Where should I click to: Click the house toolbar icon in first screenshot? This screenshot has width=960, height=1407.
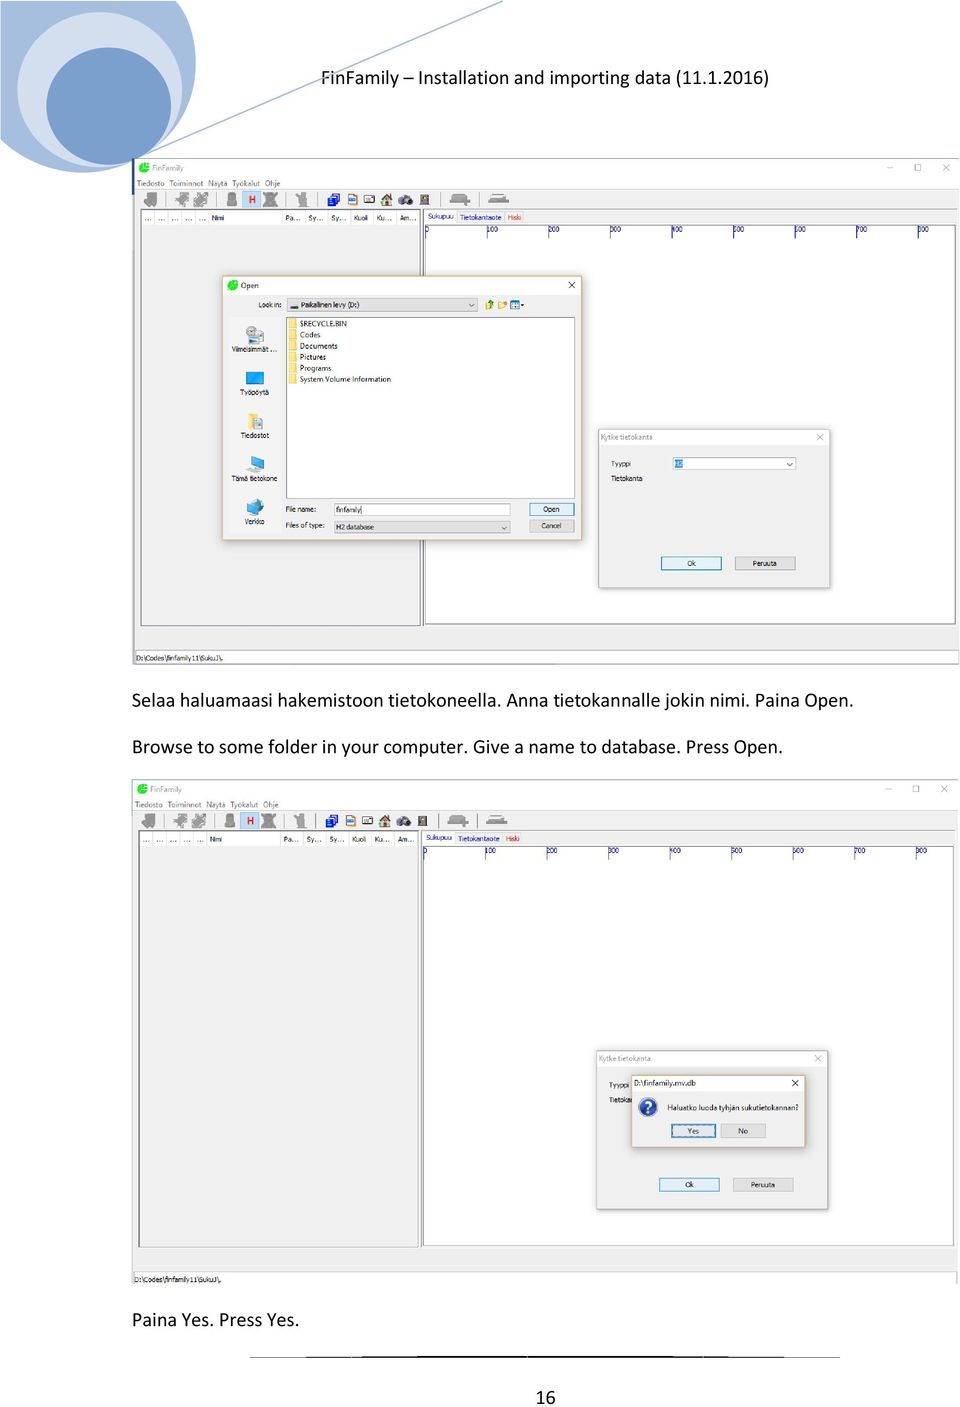(387, 200)
